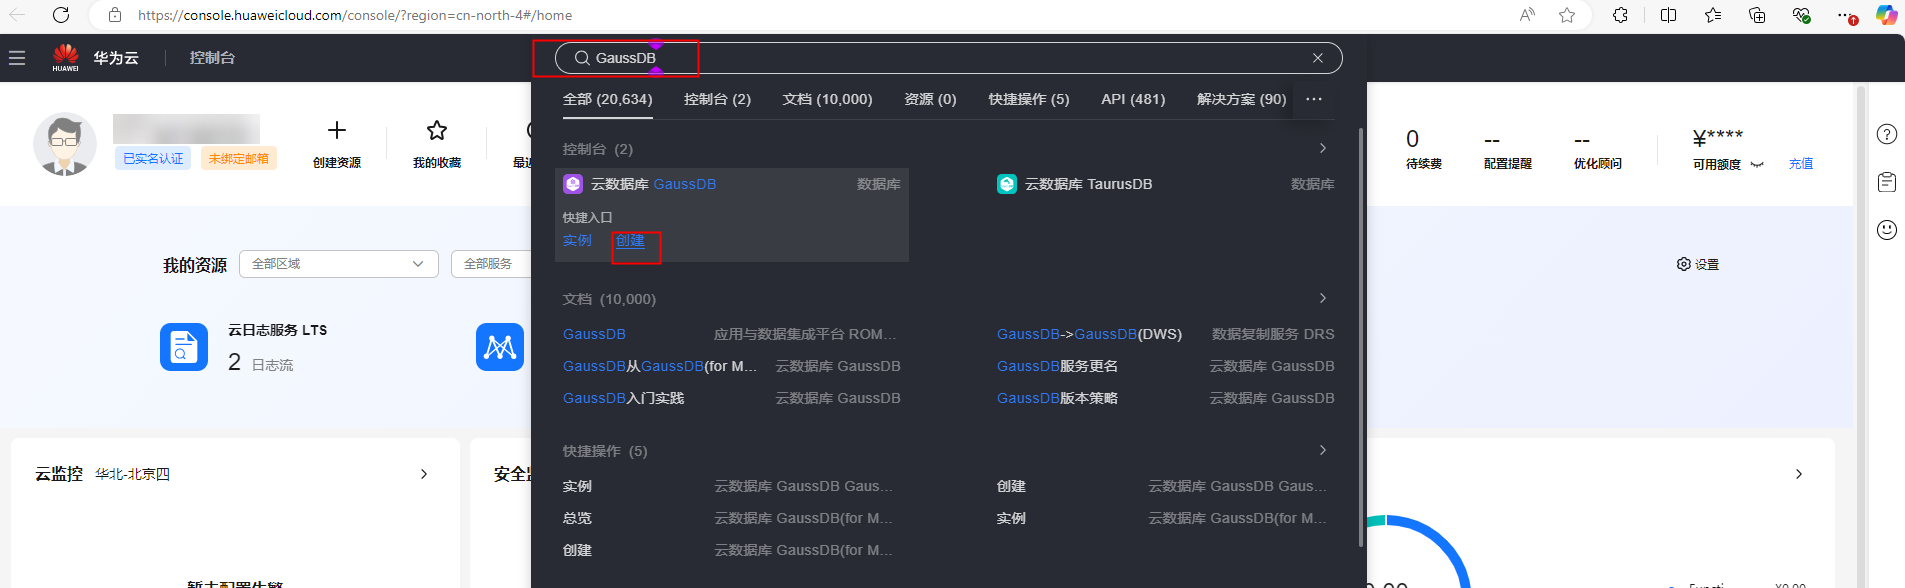Click the site info lock icon
Screen dimensions: 1905x588
[x=115, y=15]
